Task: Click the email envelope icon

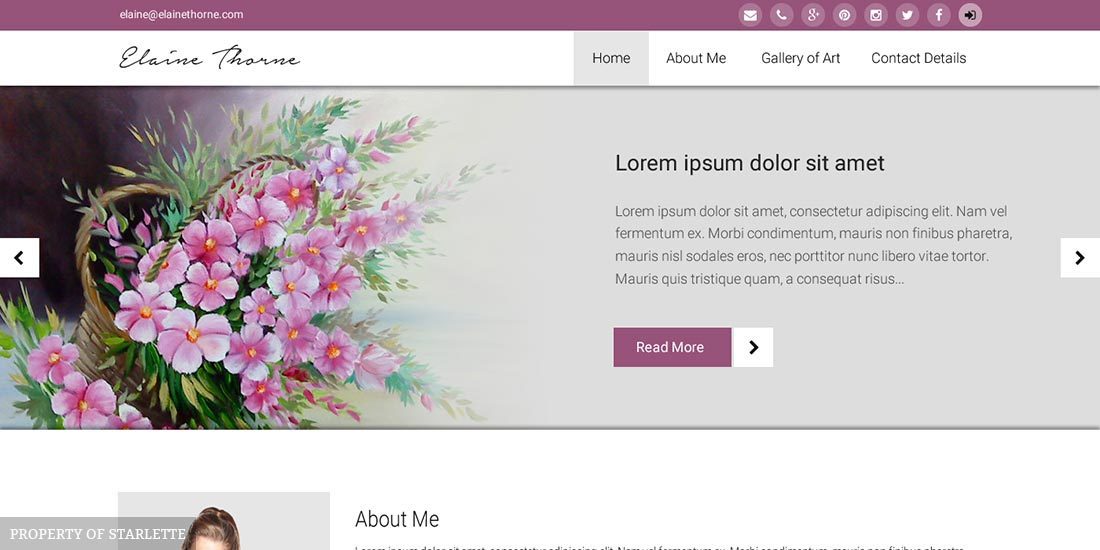Action: (750, 15)
